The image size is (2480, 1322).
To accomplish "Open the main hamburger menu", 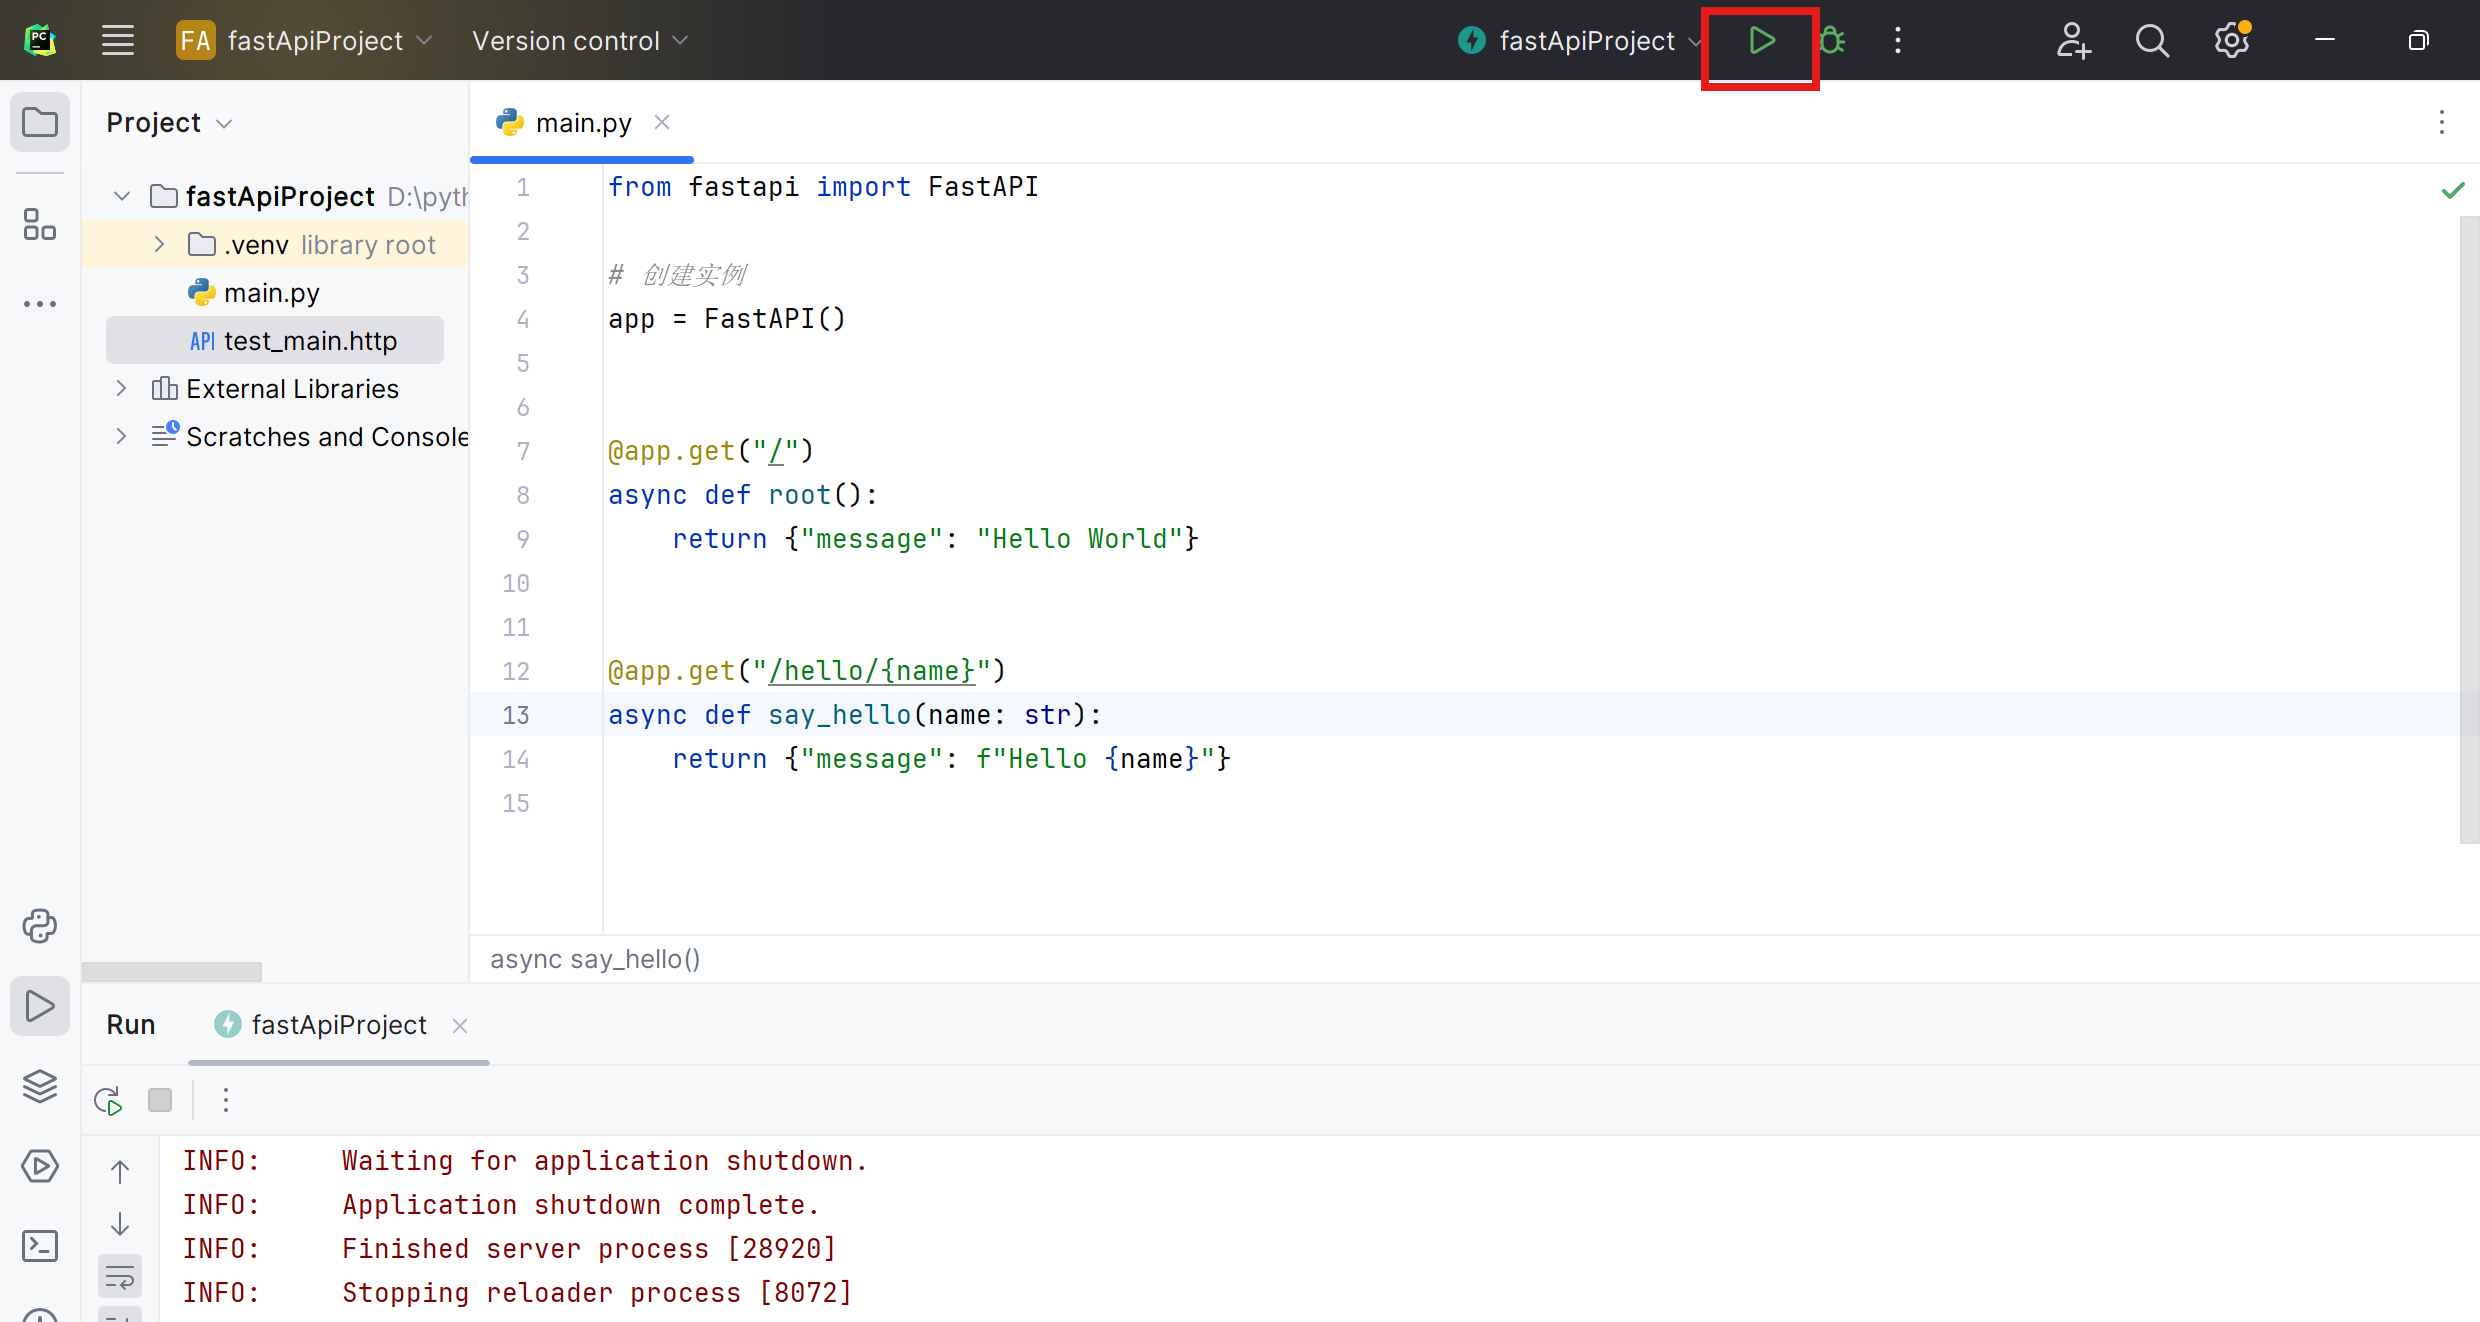I will tap(118, 41).
